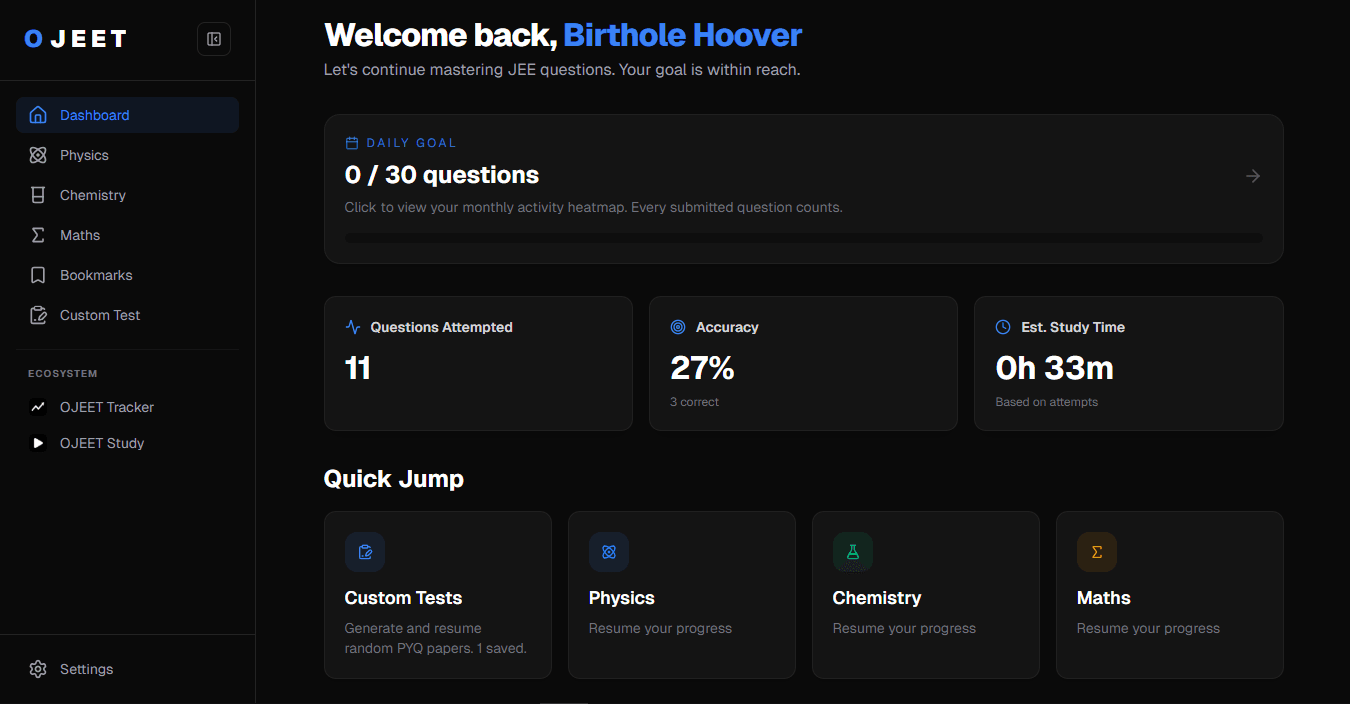The height and width of the screenshot is (704, 1350).
Task: Click the daily goal progress bar
Action: click(803, 238)
